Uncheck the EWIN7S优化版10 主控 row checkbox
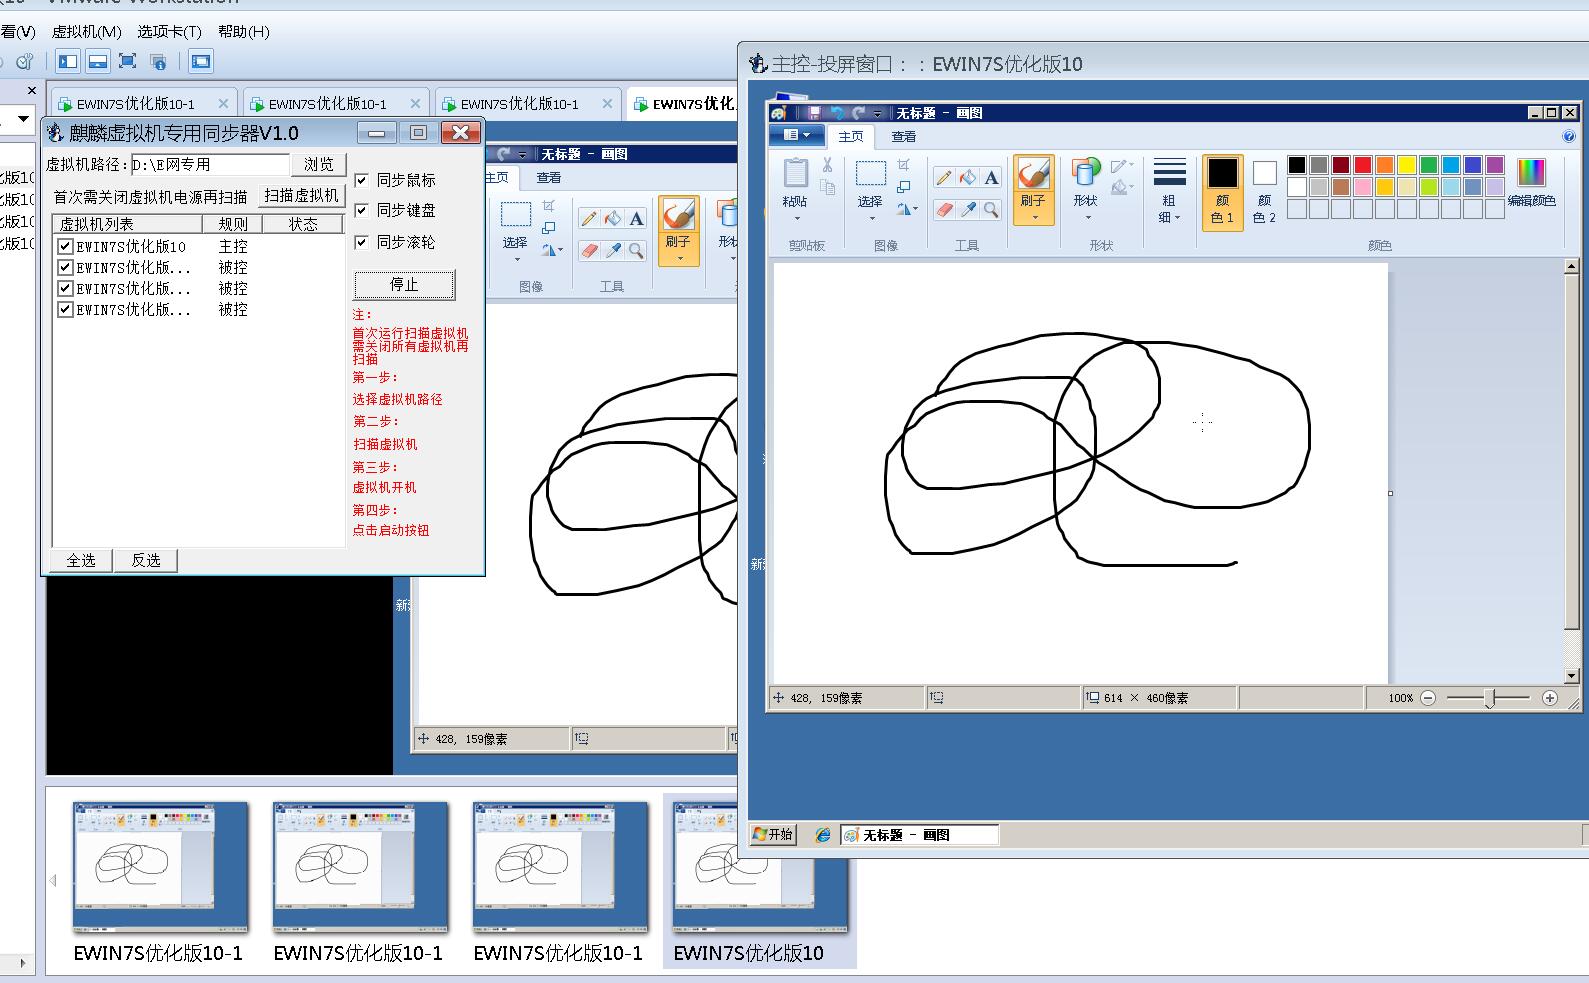The width and height of the screenshot is (1589, 983). tap(65, 246)
